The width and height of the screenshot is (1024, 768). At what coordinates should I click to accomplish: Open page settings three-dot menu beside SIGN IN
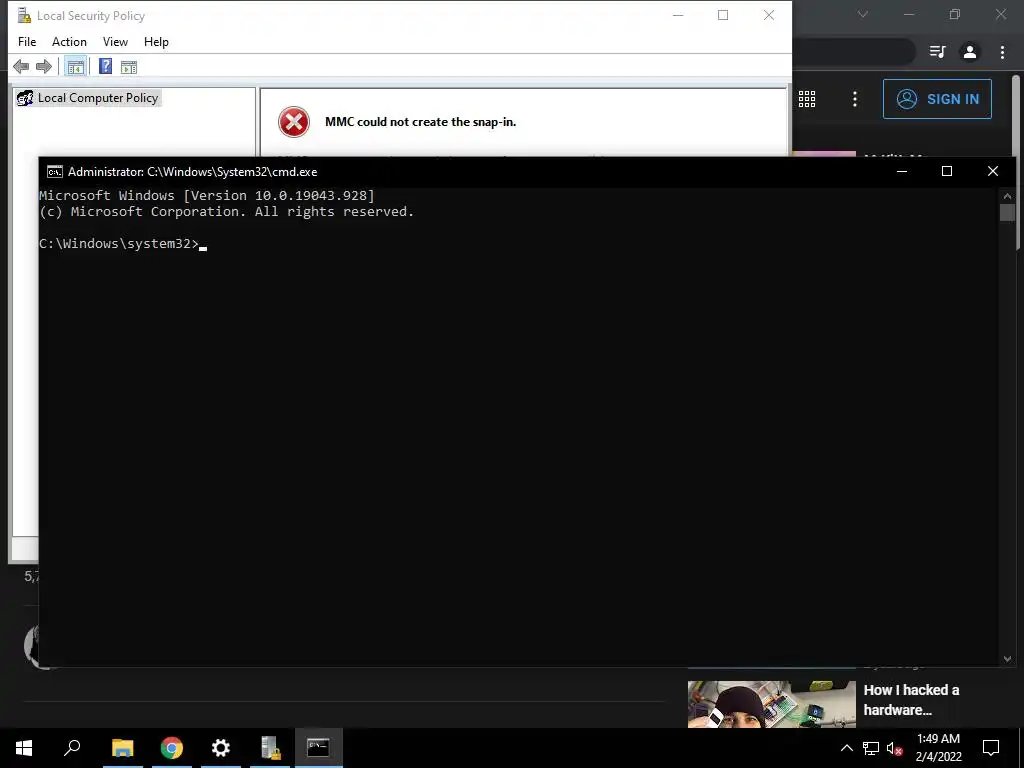tap(855, 99)
